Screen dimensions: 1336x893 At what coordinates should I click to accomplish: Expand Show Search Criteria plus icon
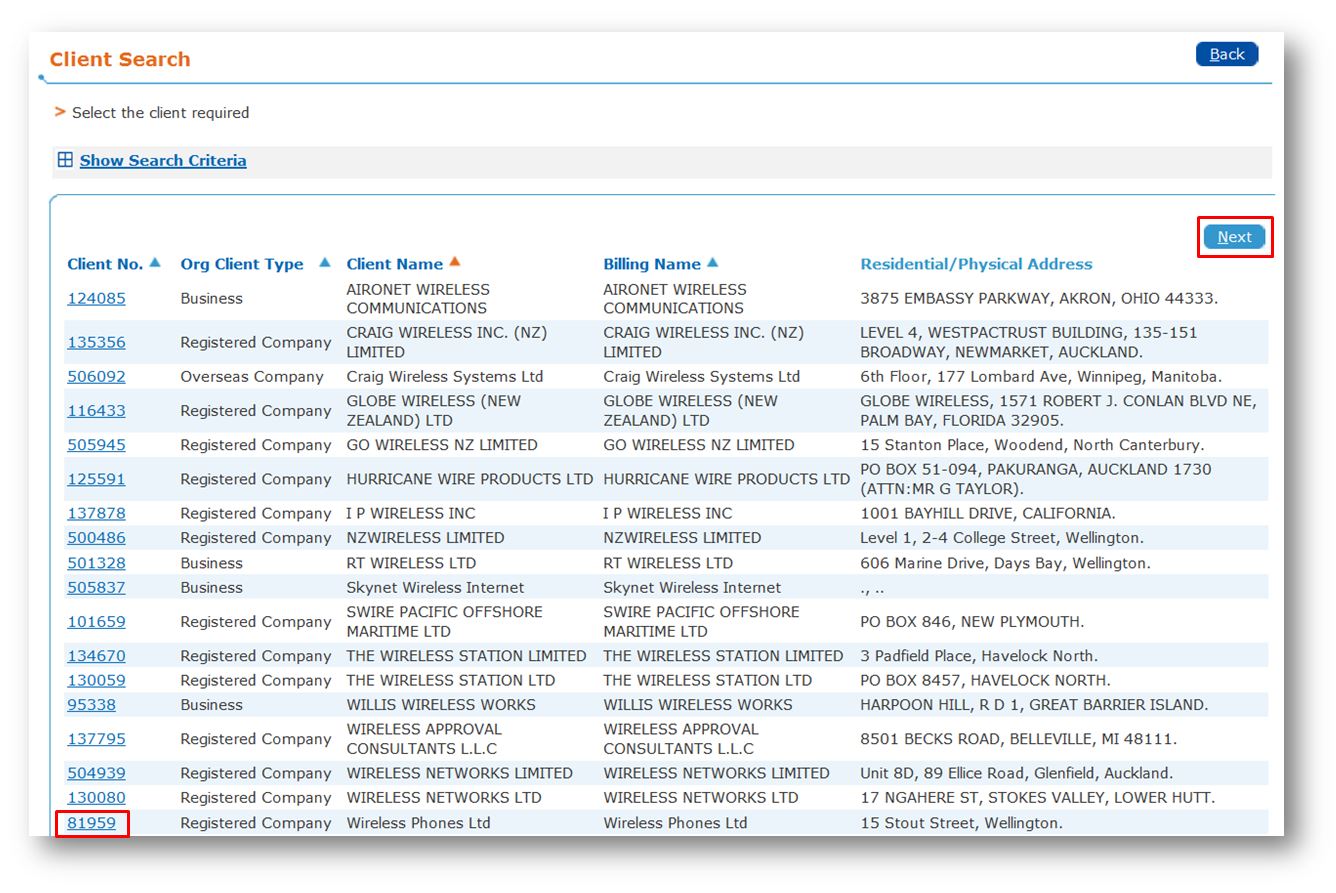pos(65,160)
